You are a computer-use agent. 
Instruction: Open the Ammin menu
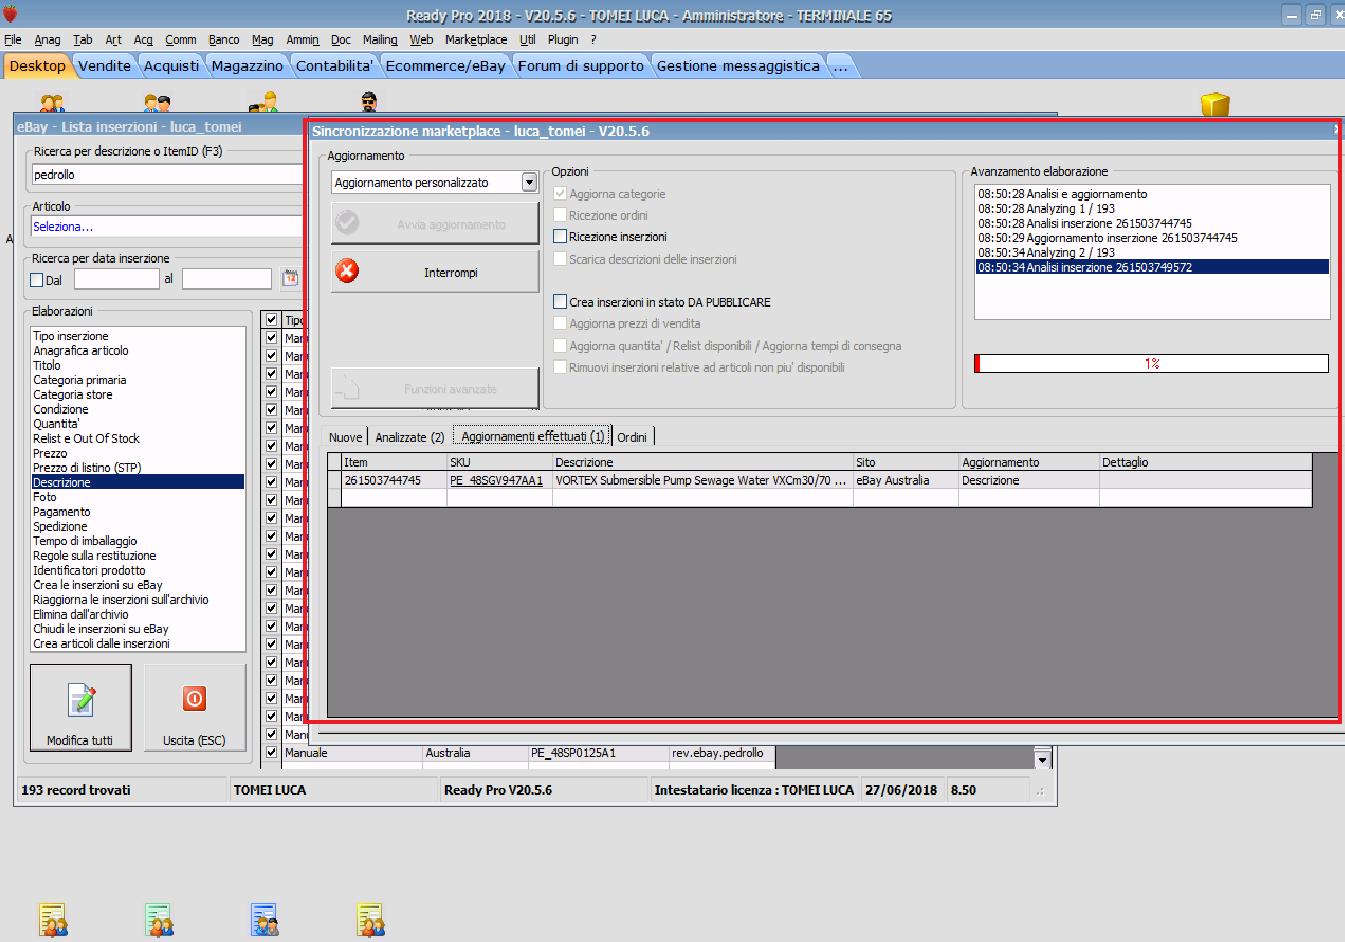pos(302,40)
